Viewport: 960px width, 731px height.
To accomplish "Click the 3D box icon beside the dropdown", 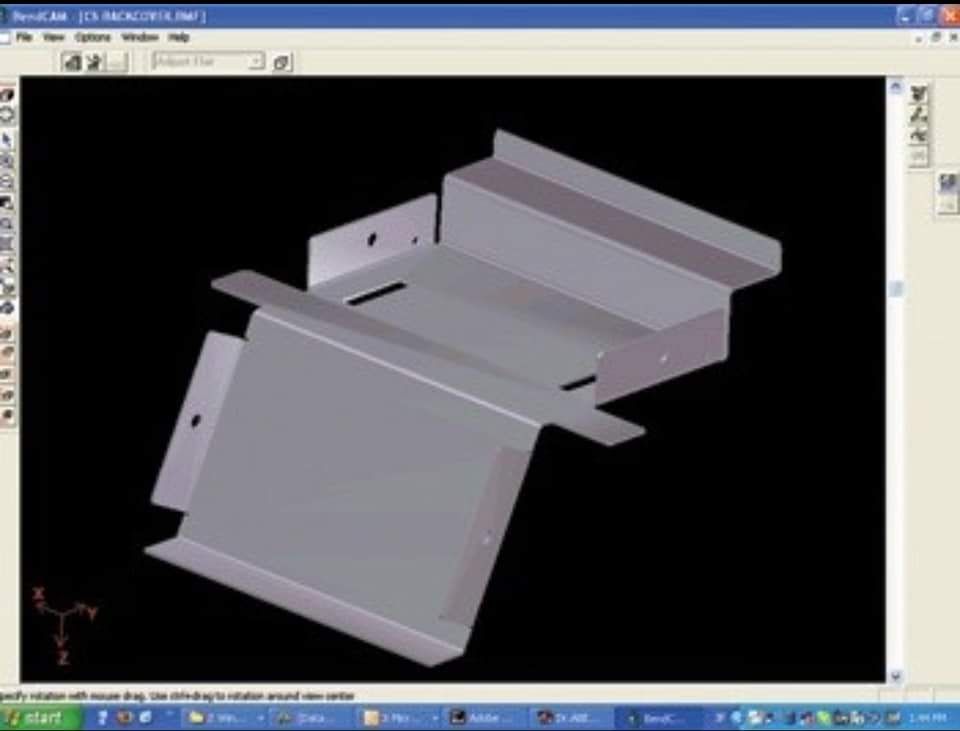I will point(282,62).
